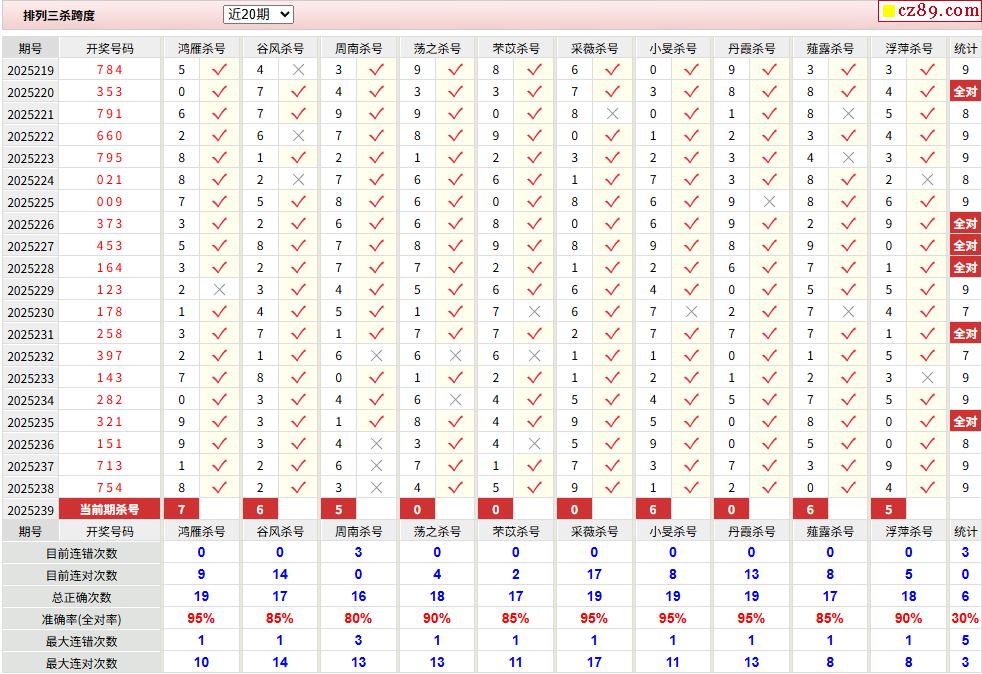Click 鸿雁's 最大连对次数 value 10
This screenshot has height=674, width=982.
(x=201, y=662)
